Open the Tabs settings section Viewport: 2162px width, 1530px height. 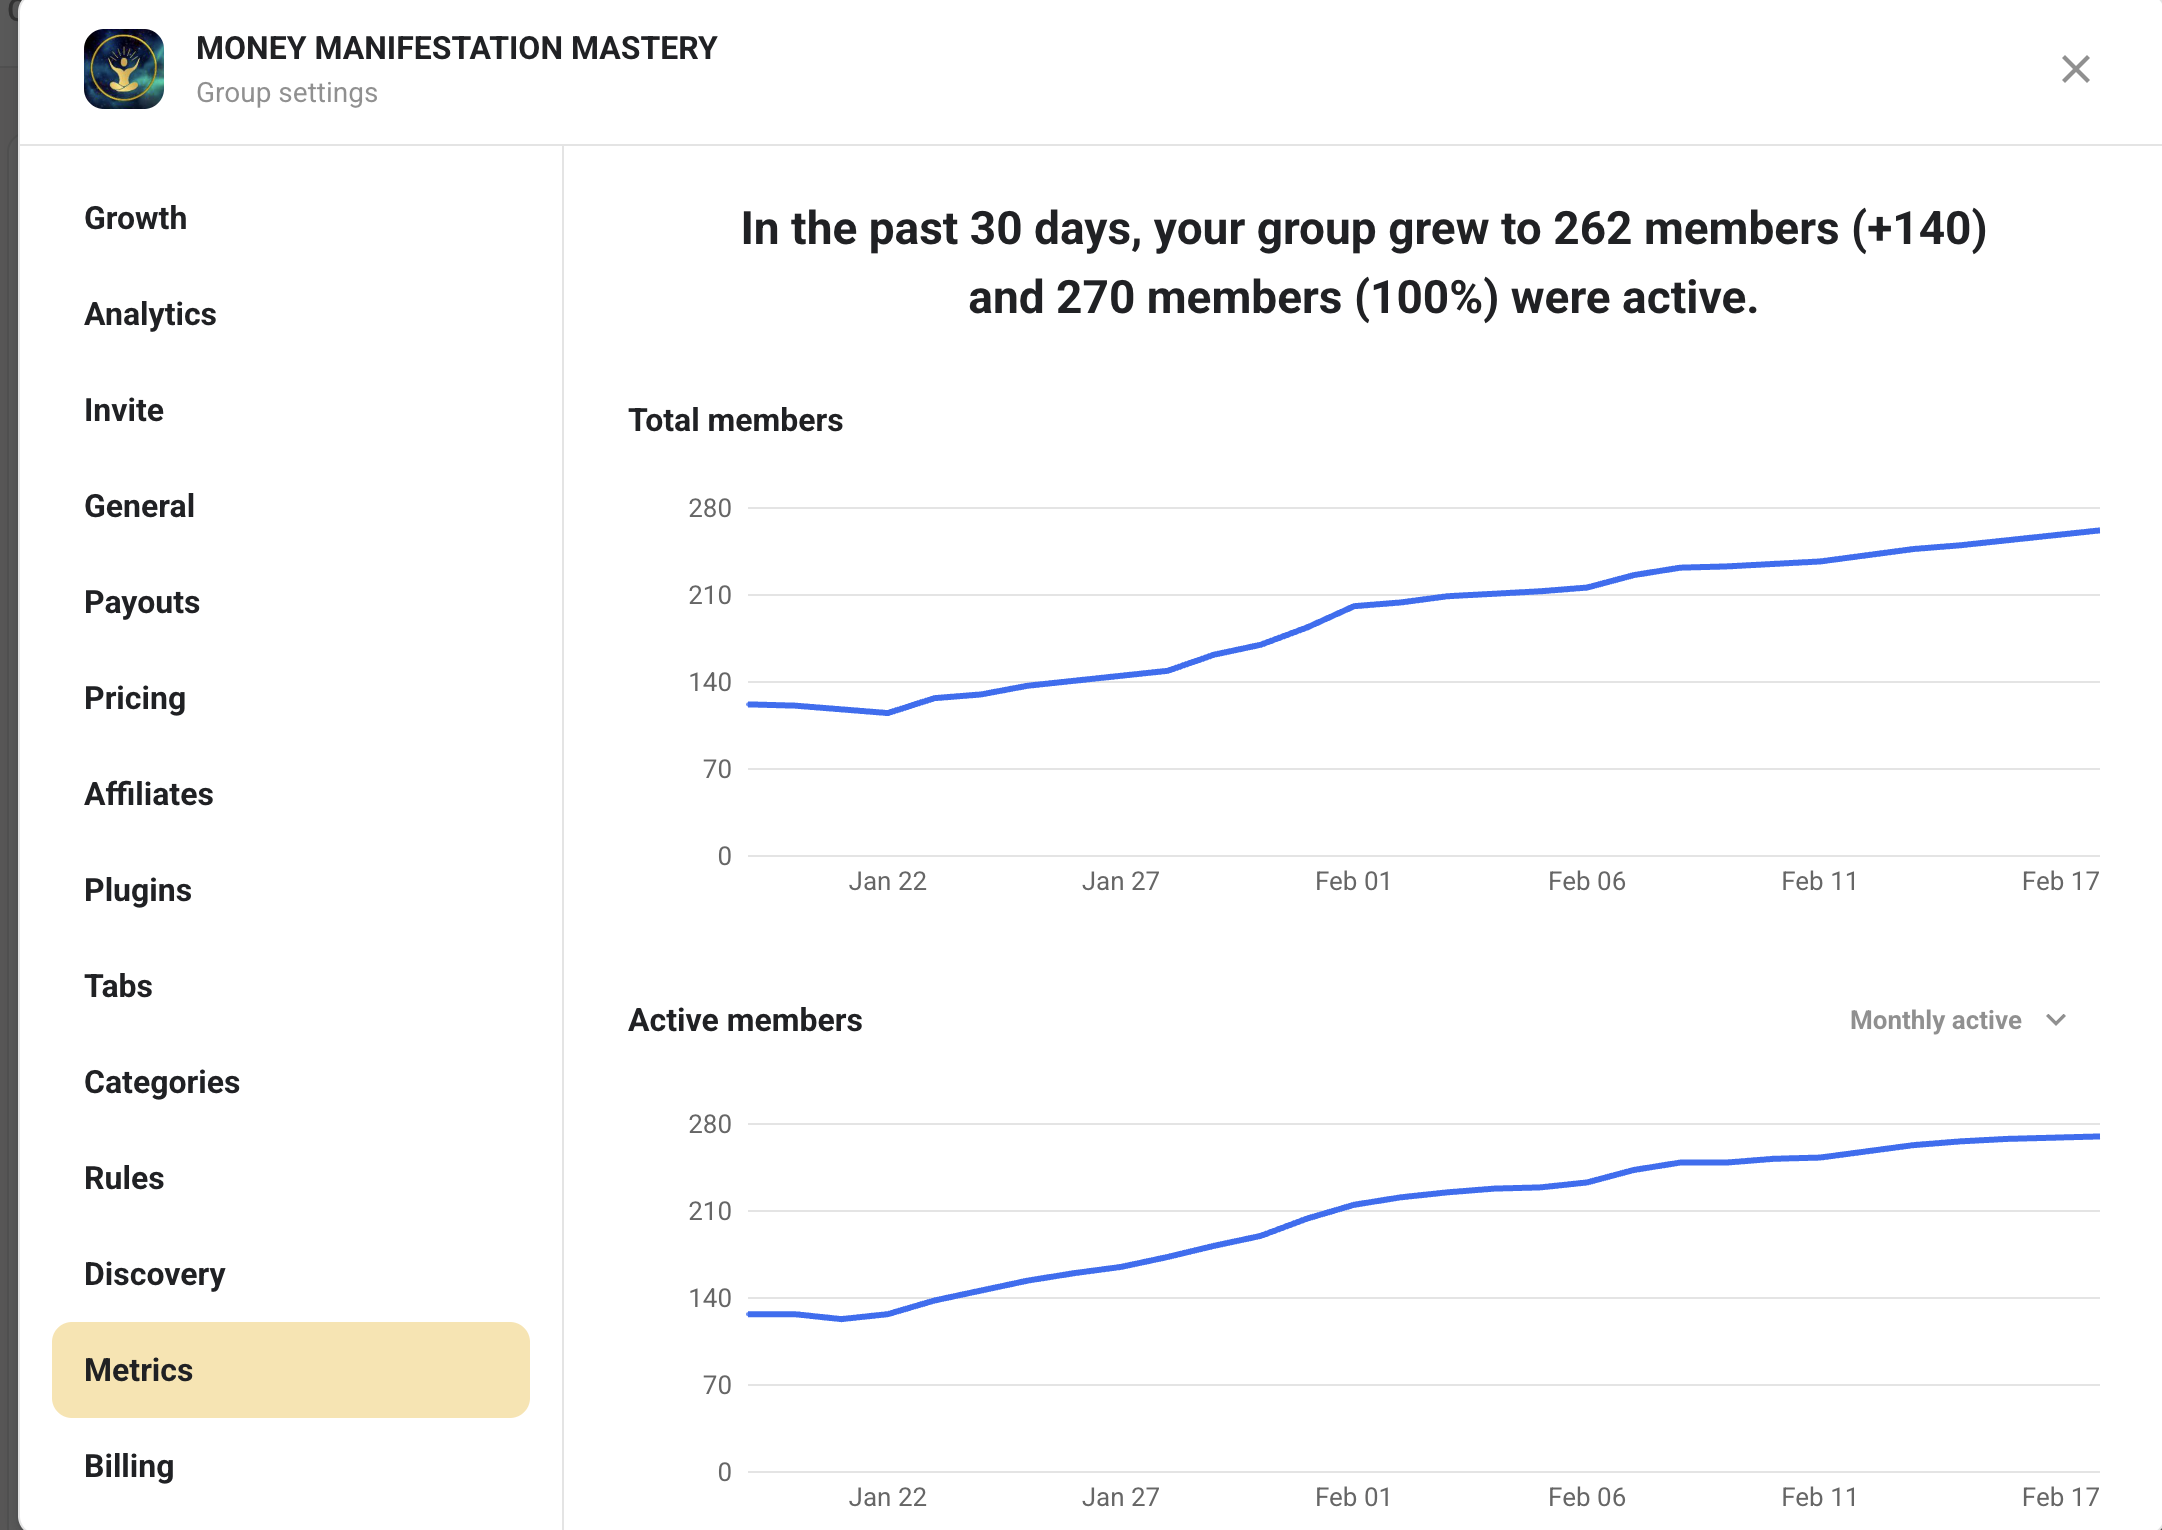point(118,986)
